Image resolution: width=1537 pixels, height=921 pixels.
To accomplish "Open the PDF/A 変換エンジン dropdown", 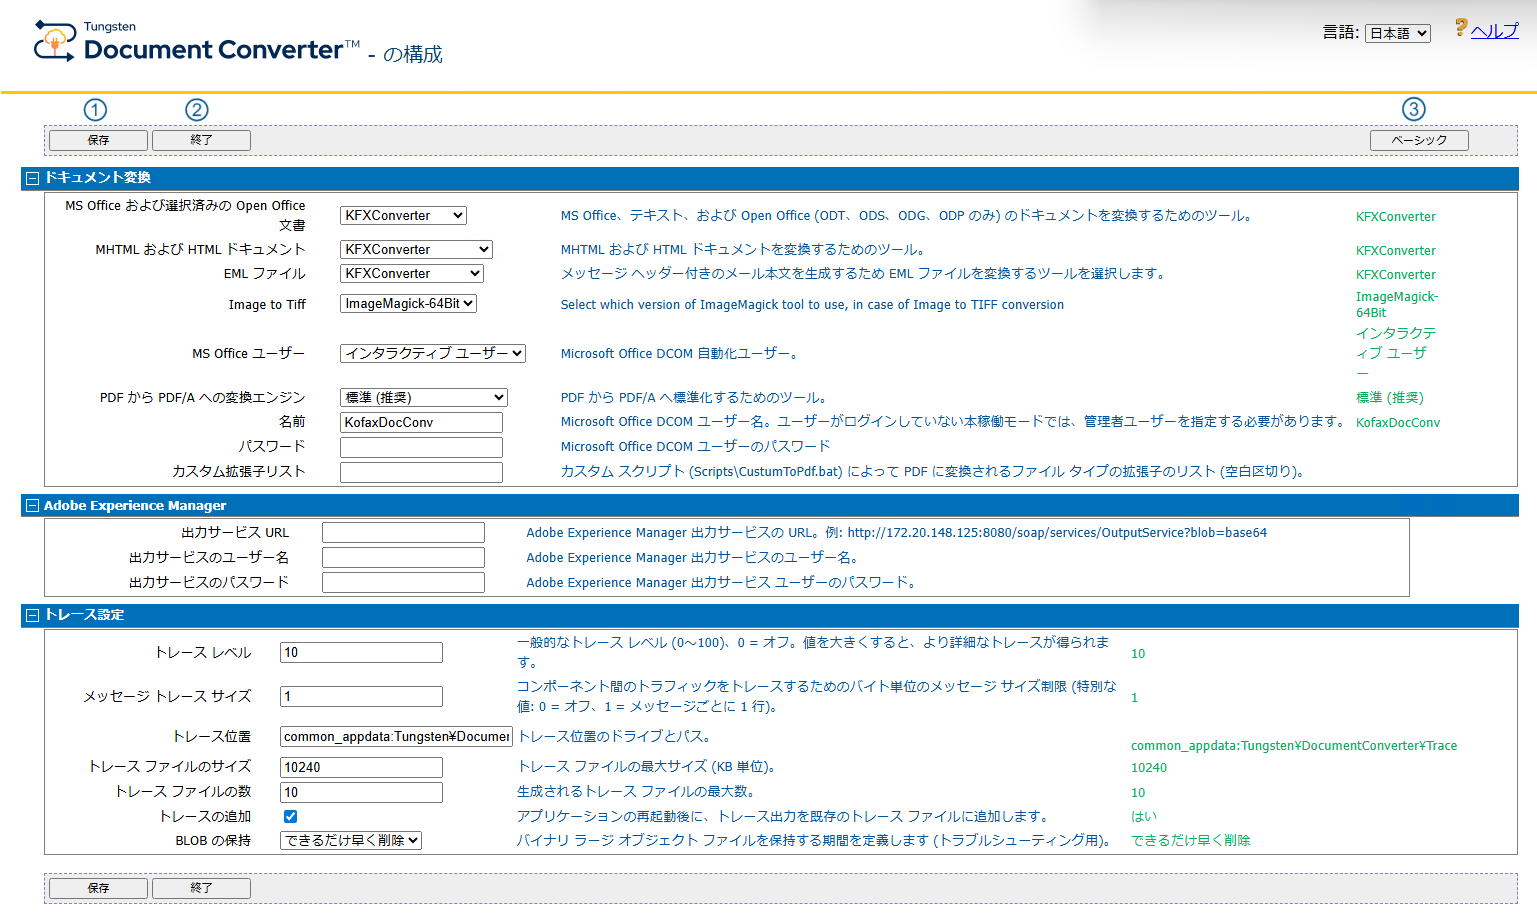I will click(424, 397).
